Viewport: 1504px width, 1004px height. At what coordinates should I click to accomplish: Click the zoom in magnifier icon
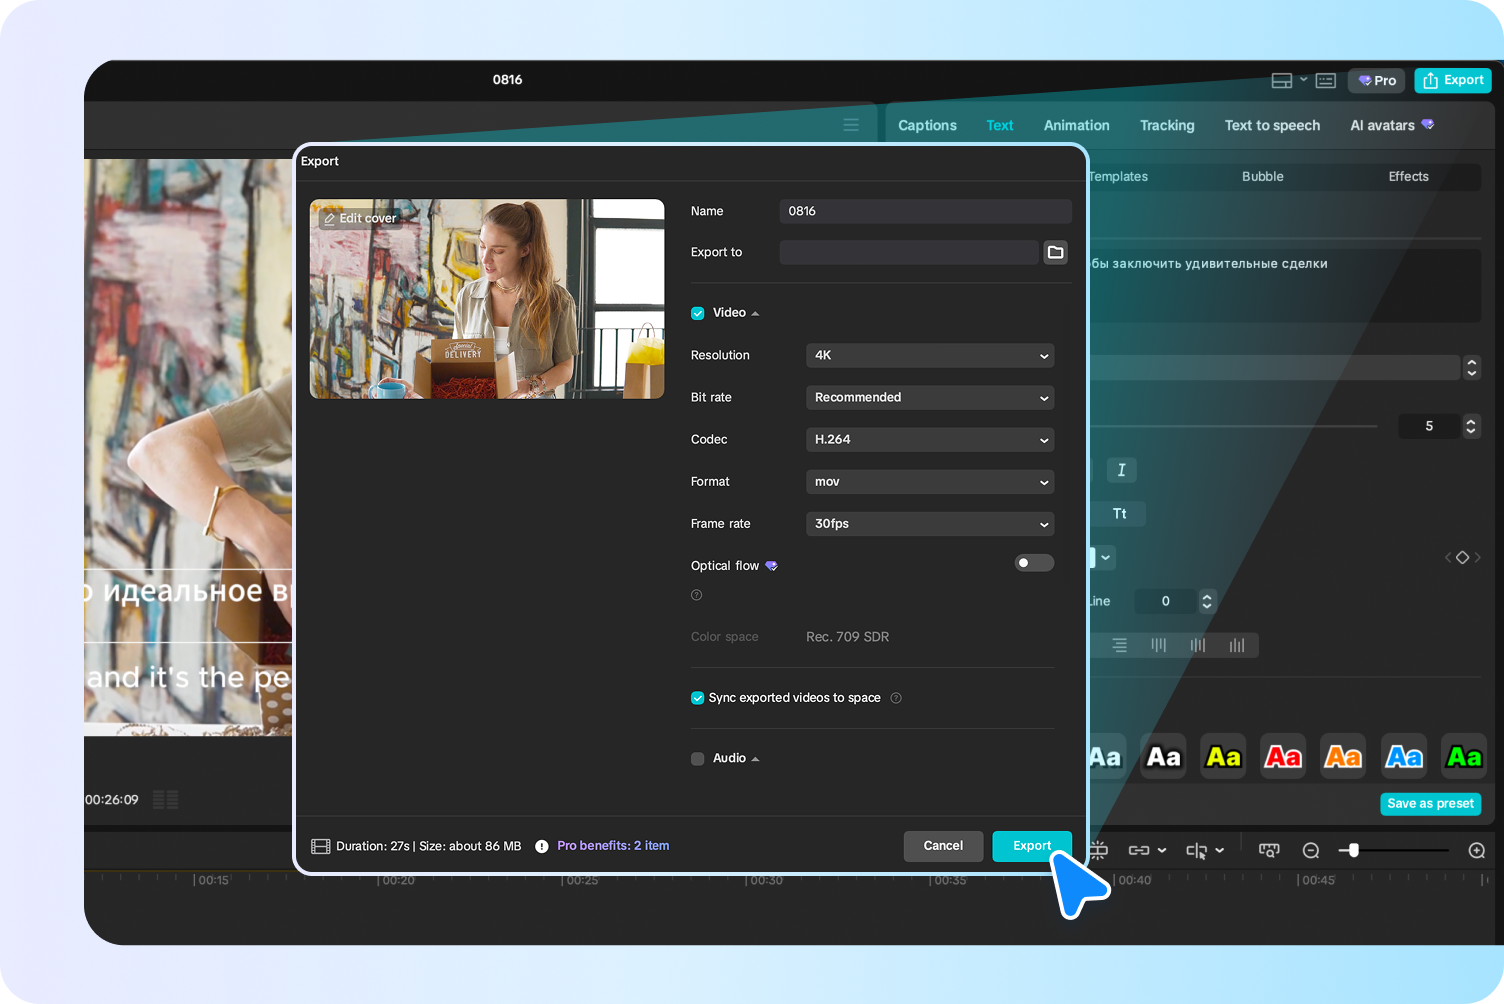point(1476,850)
